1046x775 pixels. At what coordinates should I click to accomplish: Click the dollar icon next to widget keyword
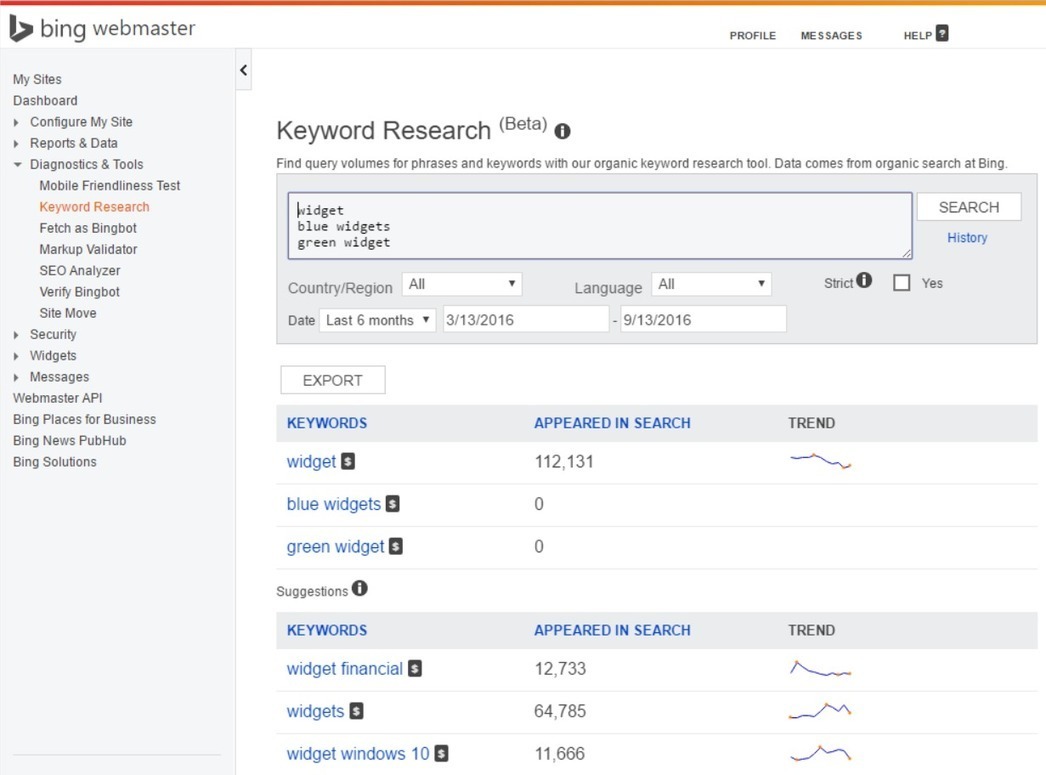click(x=347, y=462)
